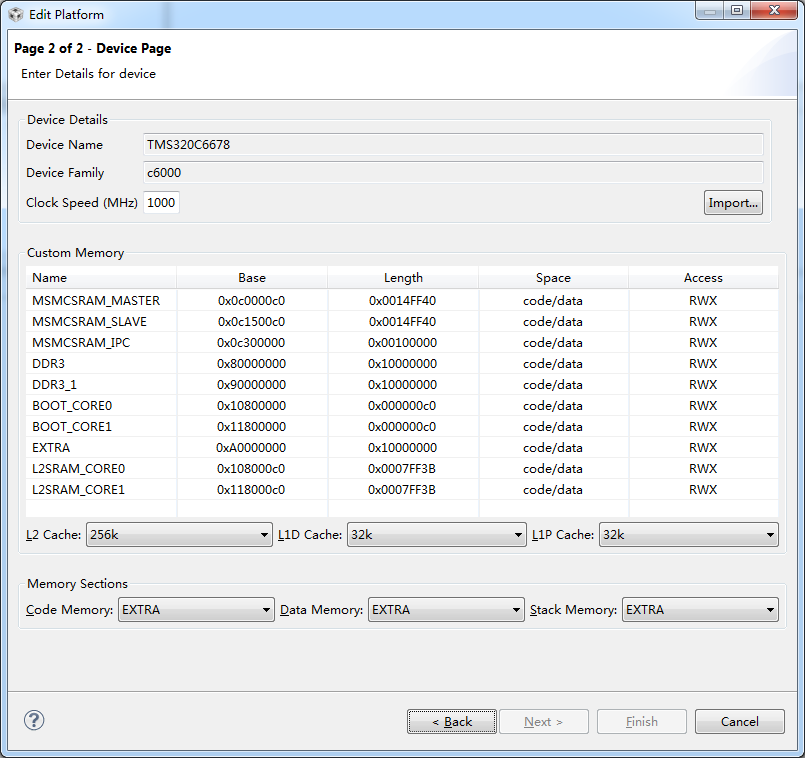Click base address 0x0c0000c0
The width and height of the screenshot is (805, 758).
point(252,300)
